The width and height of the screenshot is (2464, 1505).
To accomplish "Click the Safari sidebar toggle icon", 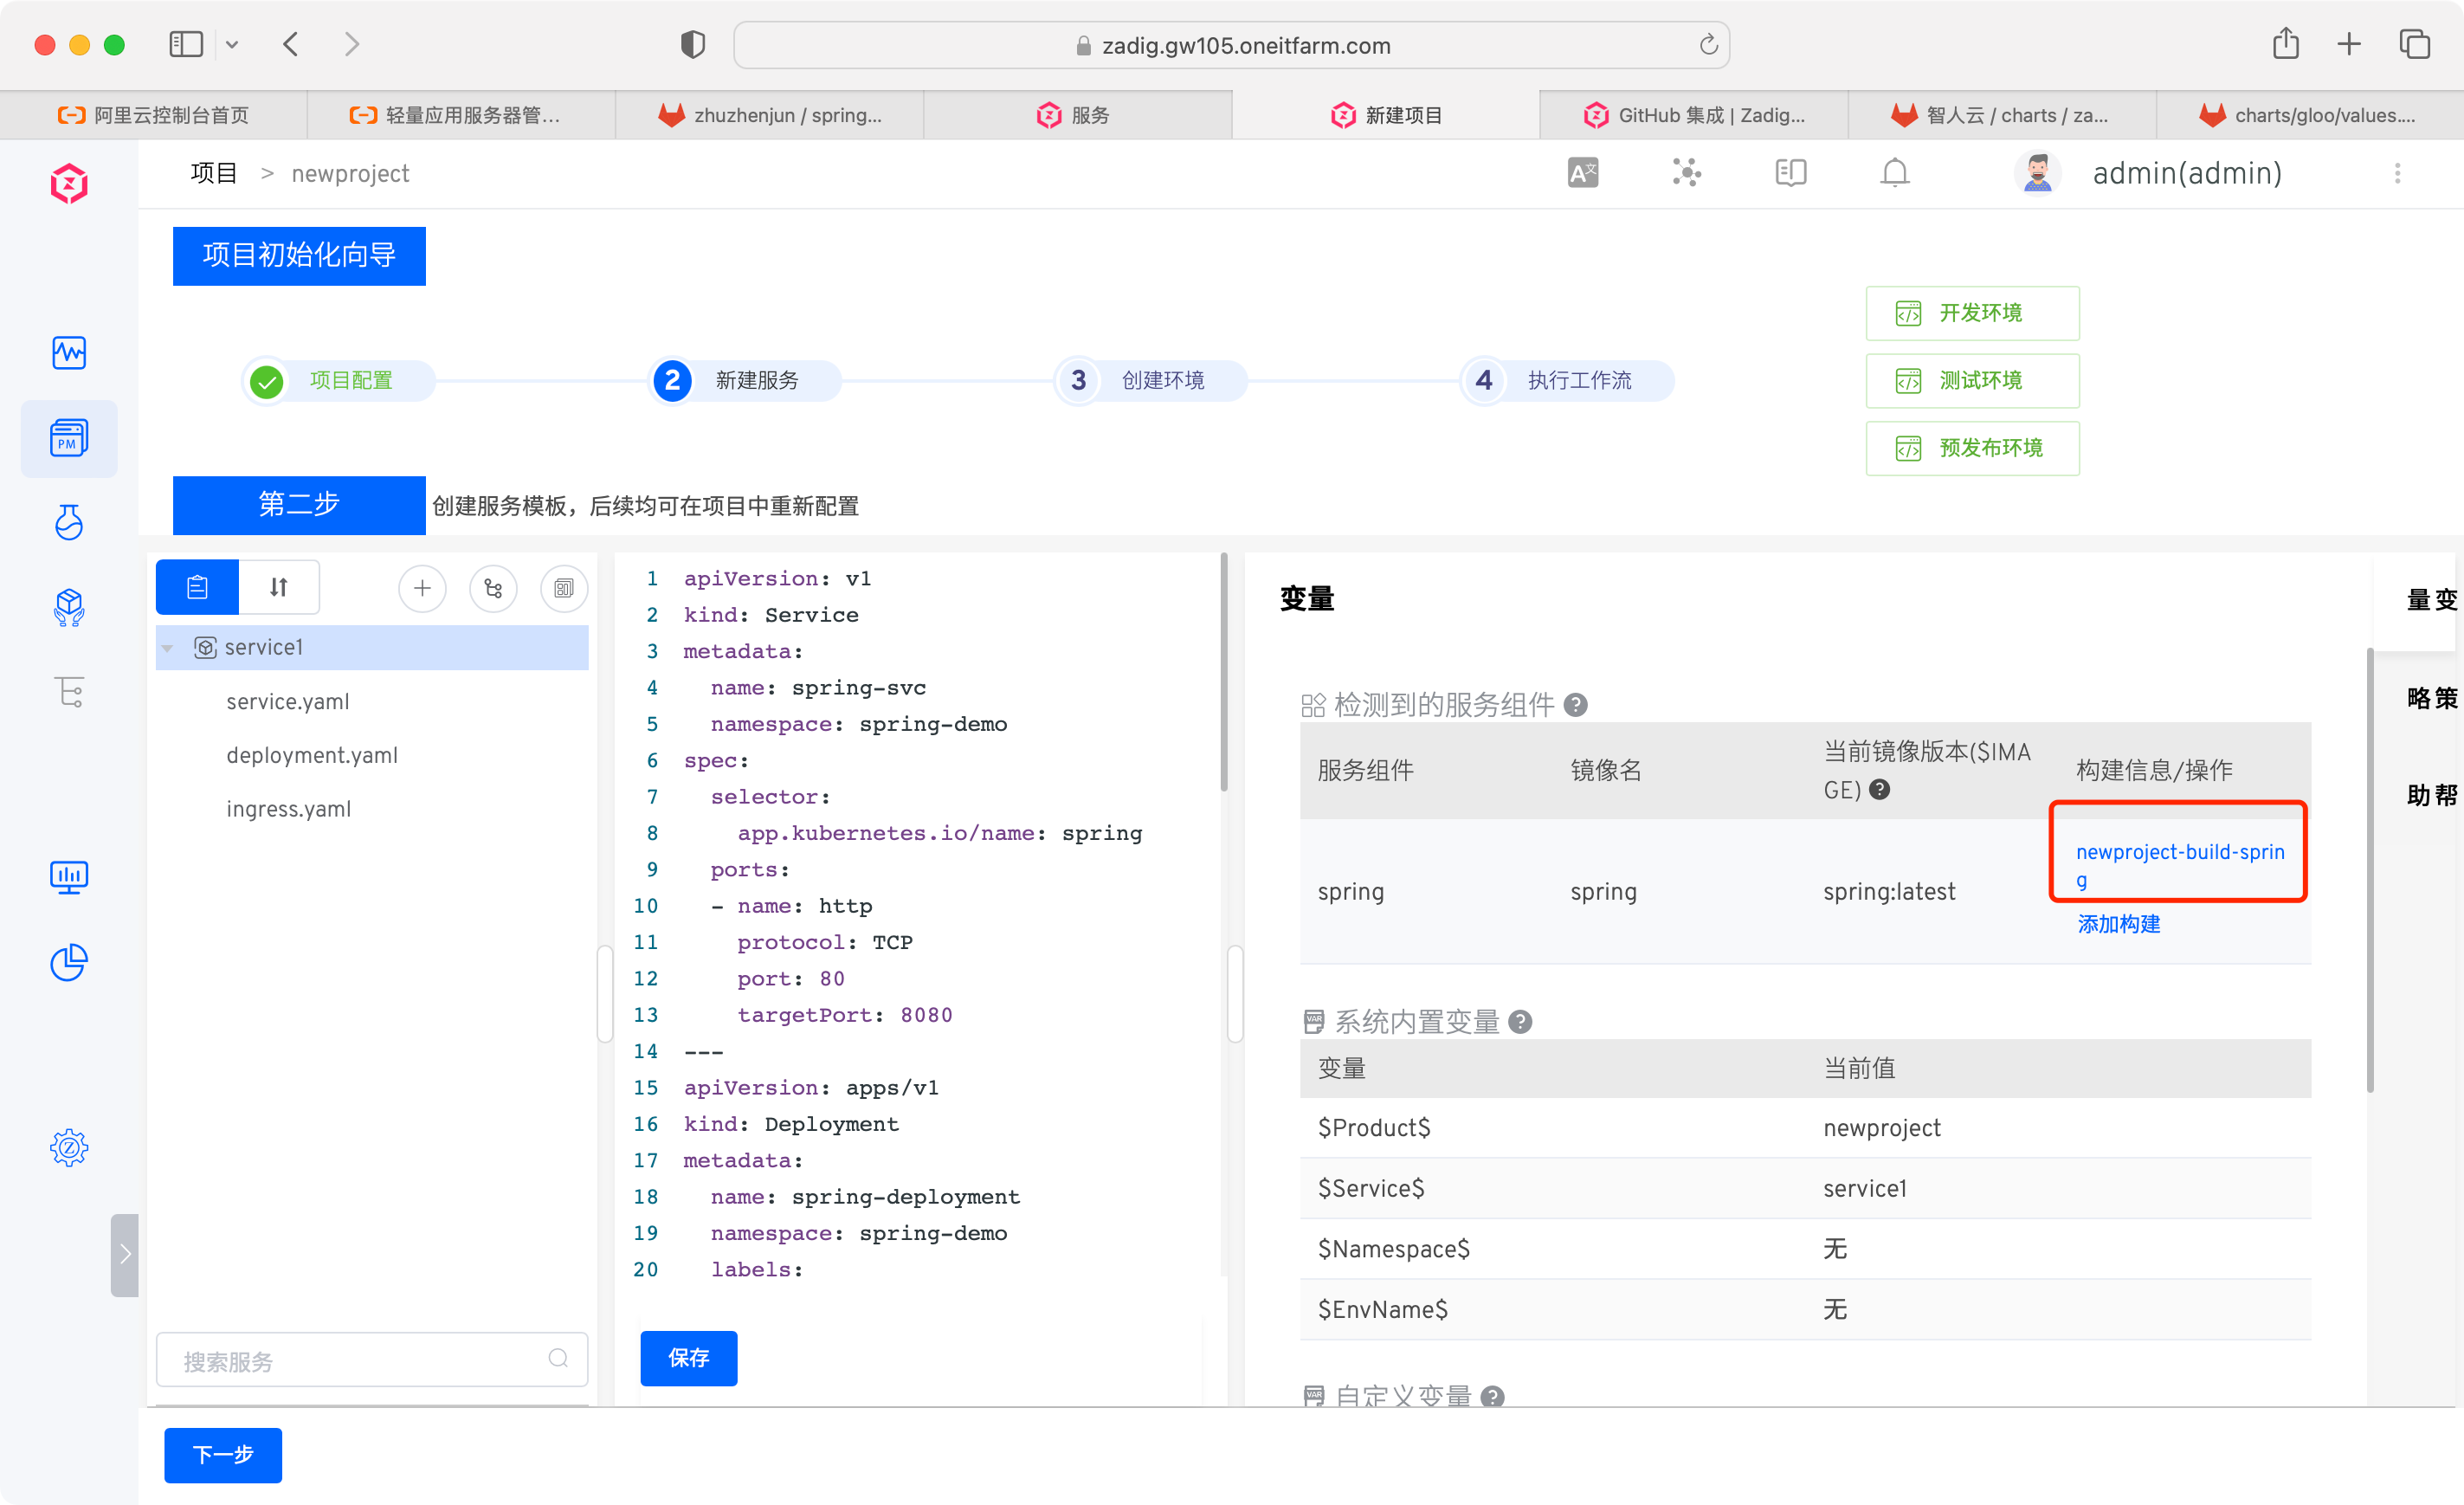I will [x=186, y=44].
